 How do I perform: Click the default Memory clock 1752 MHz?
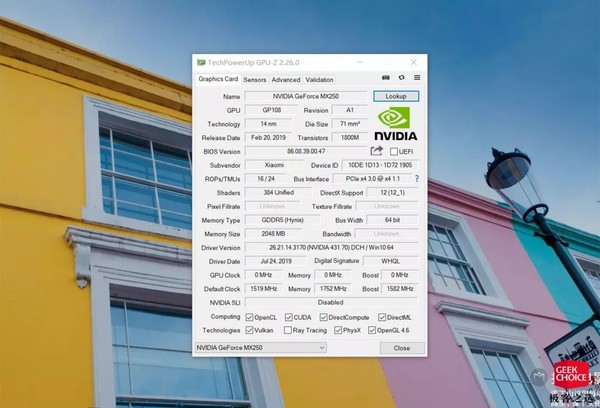pyautogui.click(x=333, y=289)
